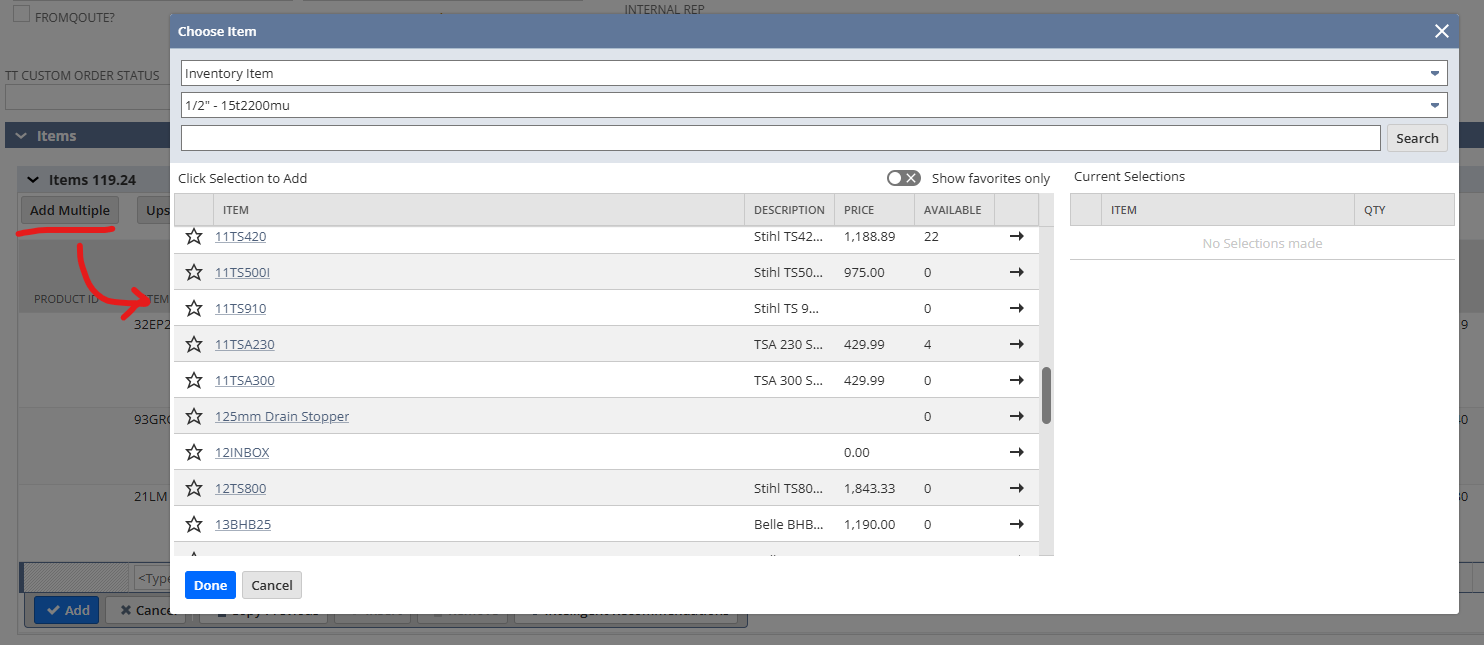The width and height of the screenshot is (1484, 645).
Task: Mark 11TSA300 as favorite star
Action: [x=194, y=380]
